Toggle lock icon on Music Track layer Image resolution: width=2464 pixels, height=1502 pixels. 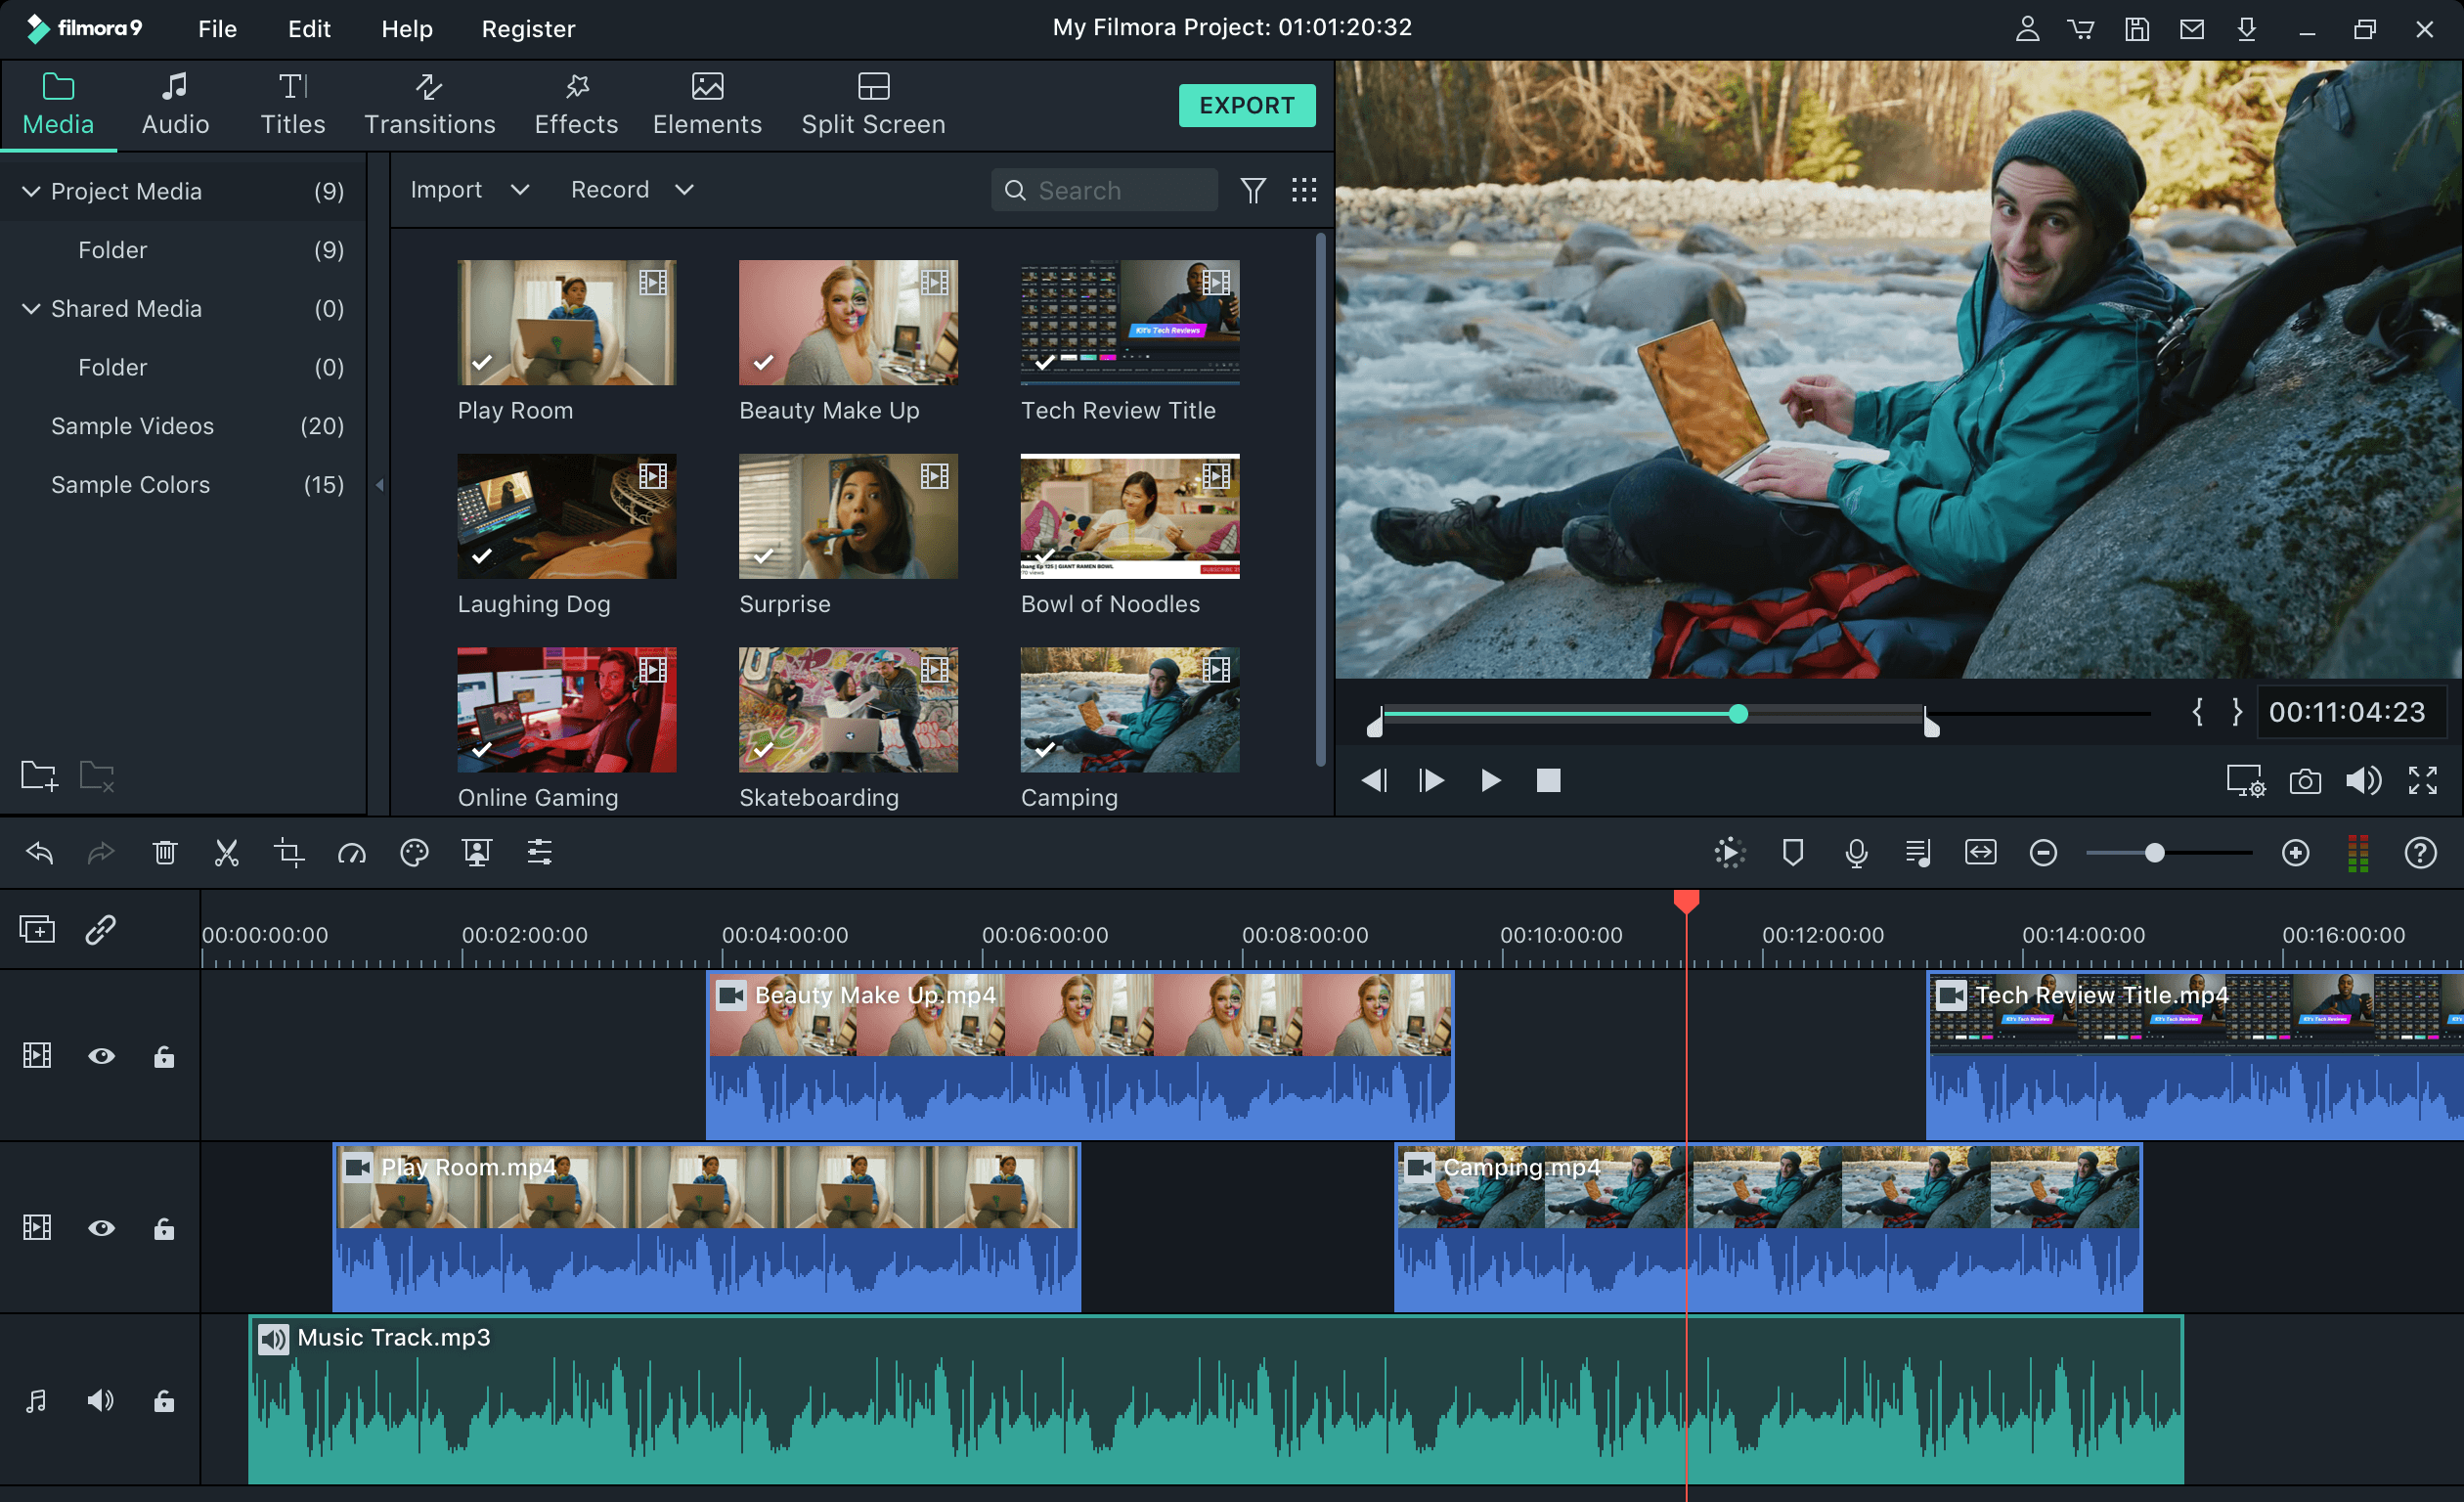pyautogui.click(x=163, y=1400)
